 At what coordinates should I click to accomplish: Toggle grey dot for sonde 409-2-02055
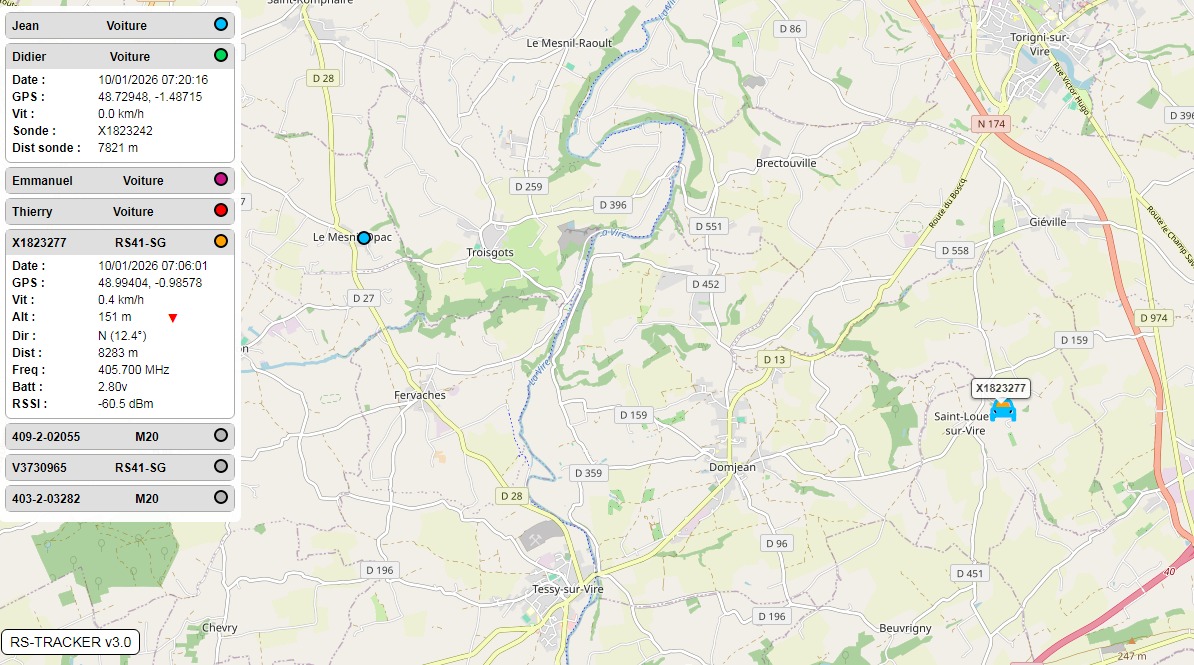coord(221,436)
